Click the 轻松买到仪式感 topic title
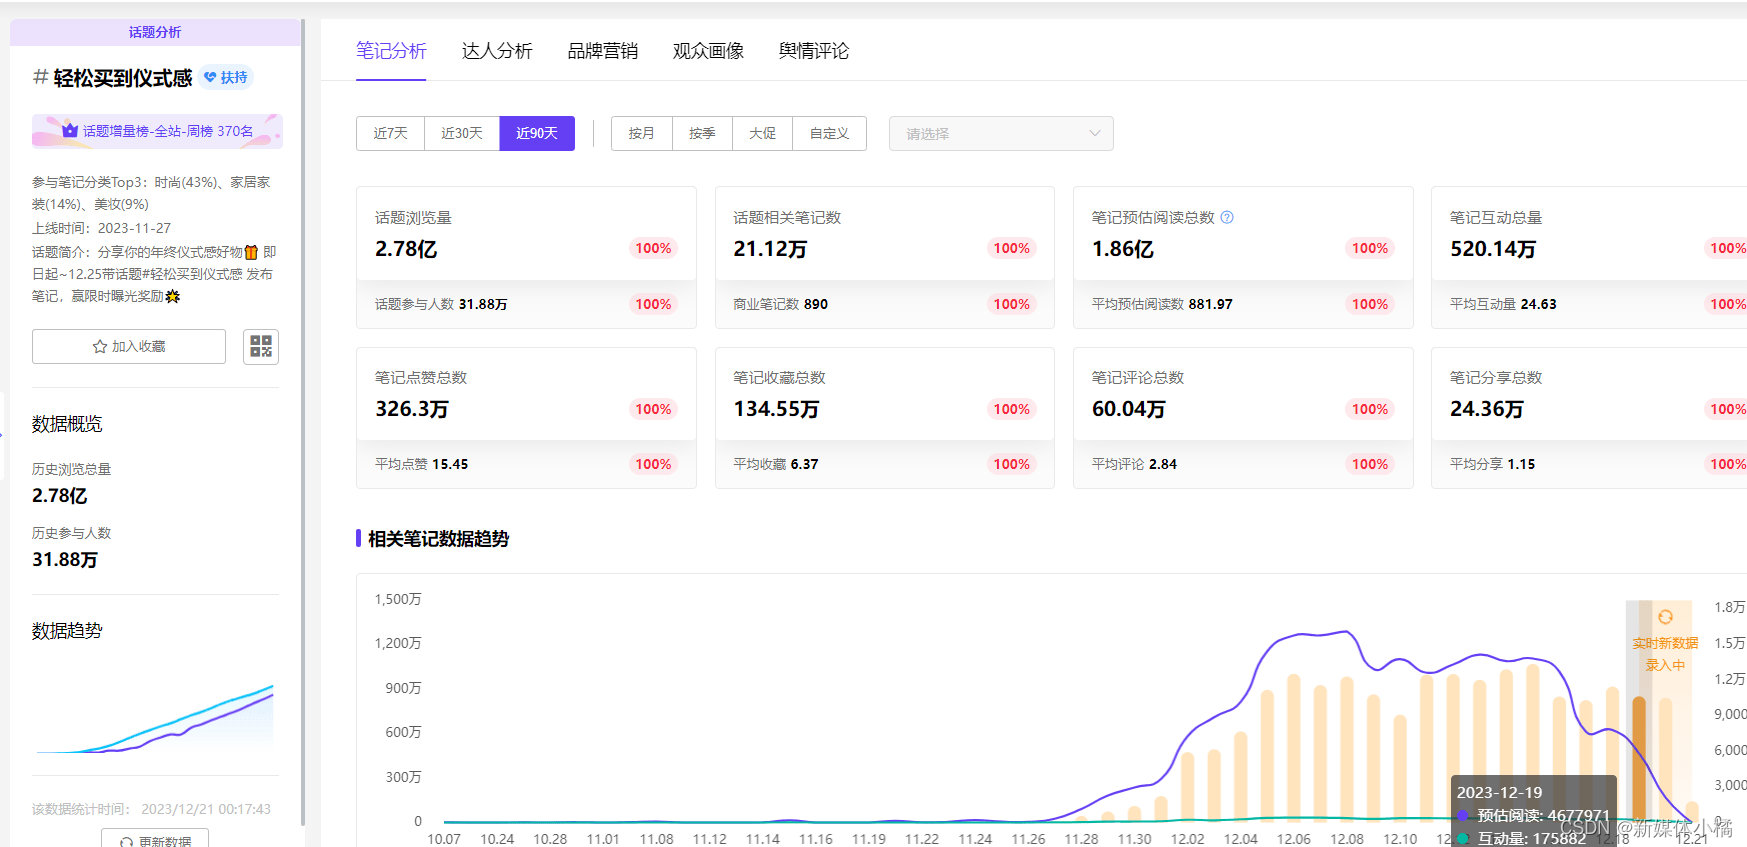 [122, 78]
